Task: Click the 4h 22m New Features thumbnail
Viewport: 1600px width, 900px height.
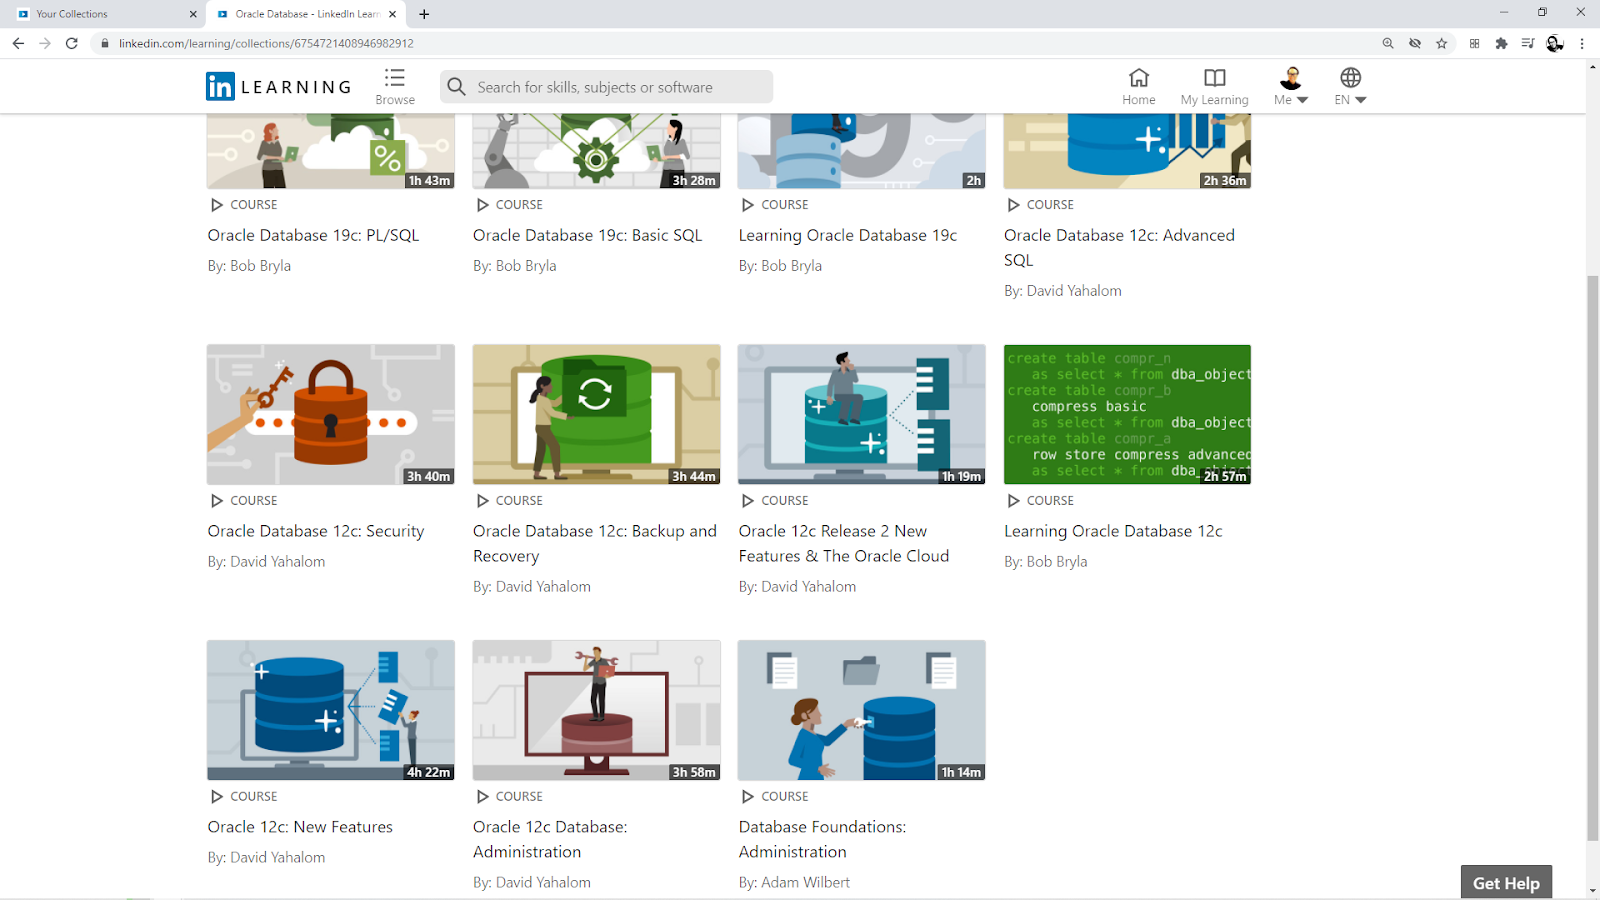Action: [331, 710]
